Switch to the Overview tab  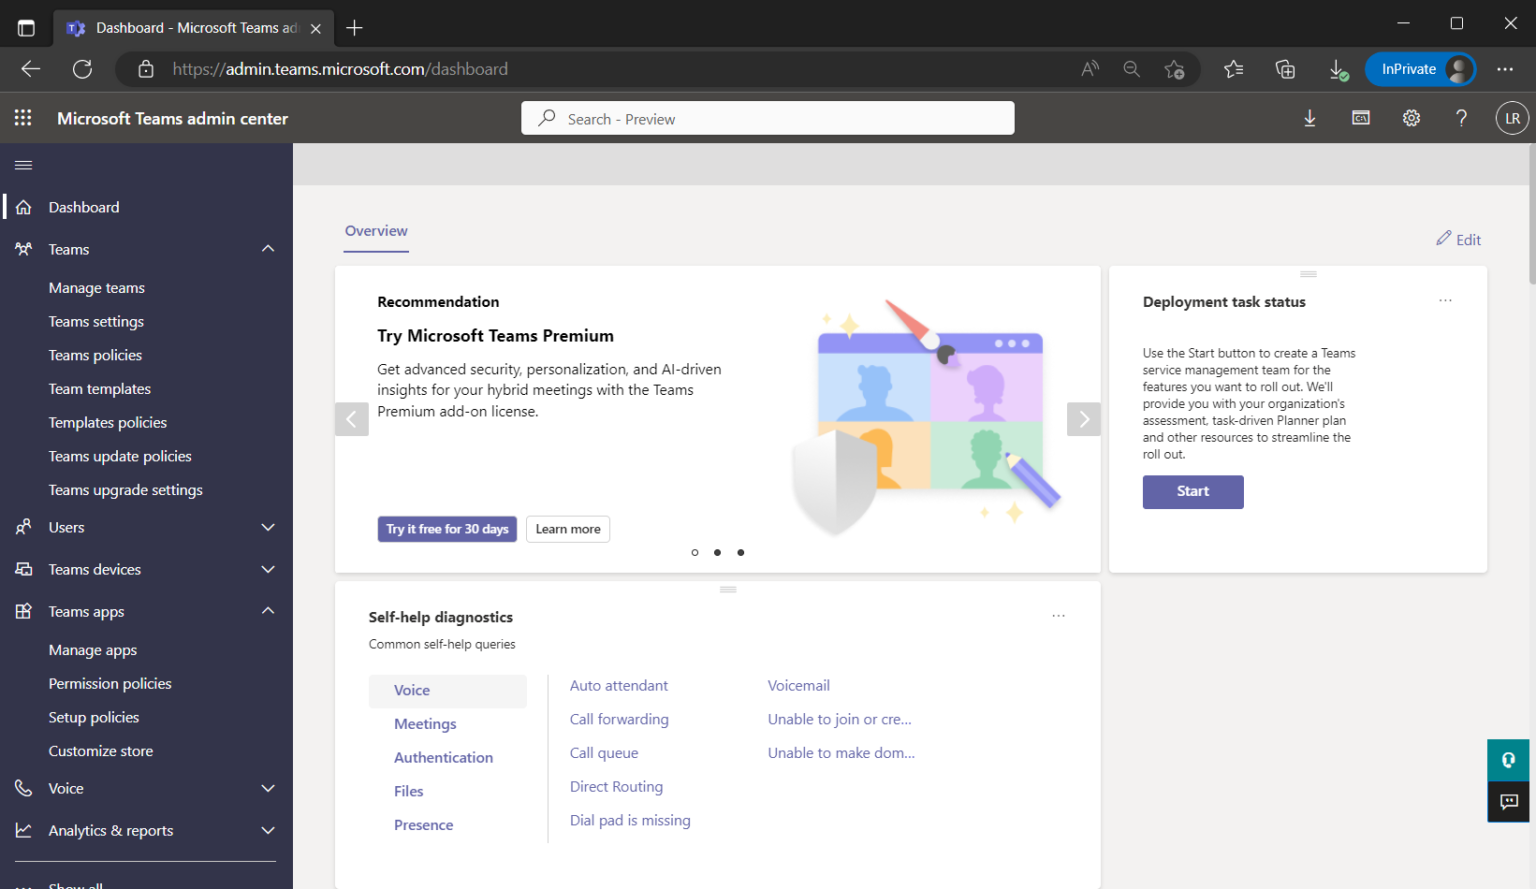click(x=375, y=230)
